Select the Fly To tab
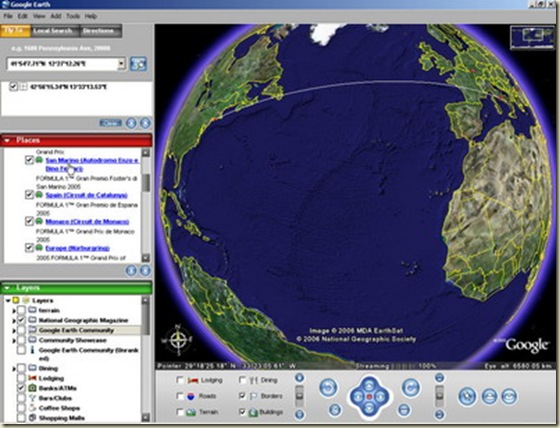Viewport: 560px width, 428px height. pyautogui.click(x=14, y=31)
